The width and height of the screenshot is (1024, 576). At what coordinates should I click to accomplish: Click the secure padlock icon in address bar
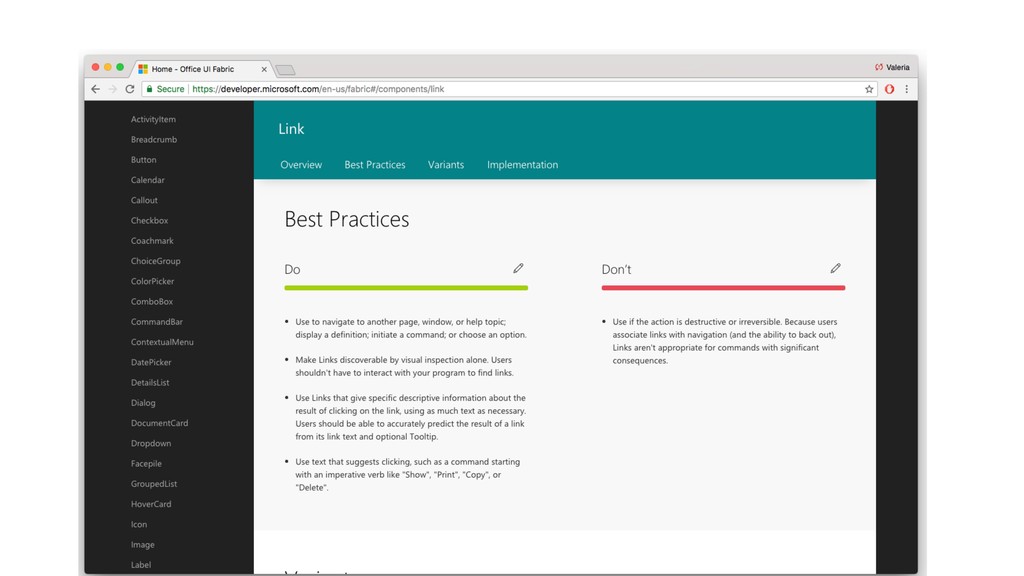pyautogui.click(x=150, y=89)
